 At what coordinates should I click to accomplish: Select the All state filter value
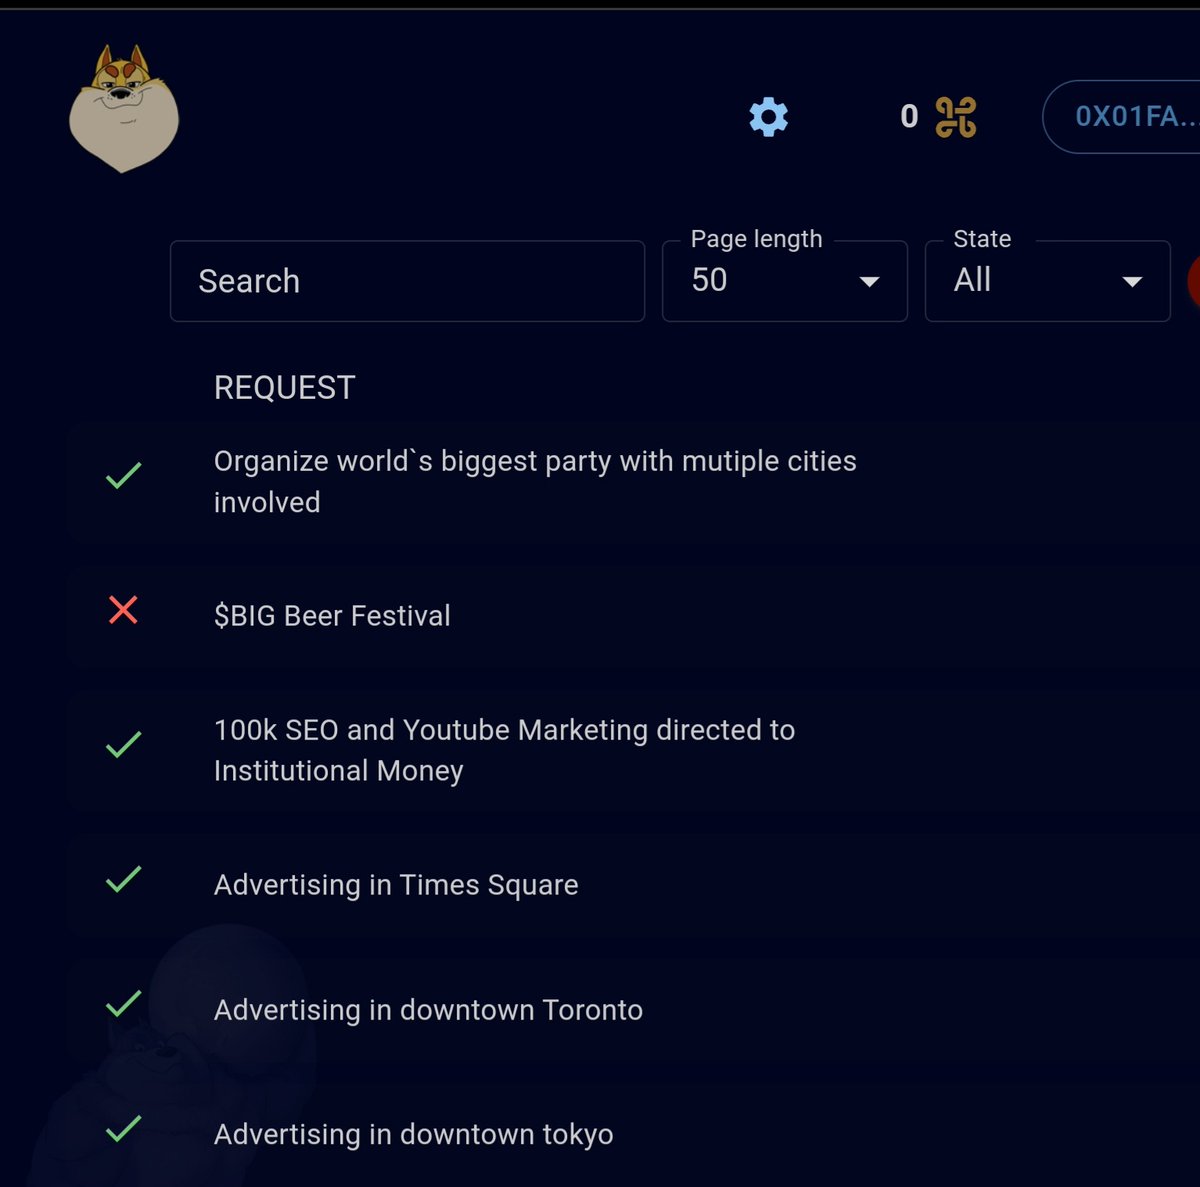coord(973,281)
